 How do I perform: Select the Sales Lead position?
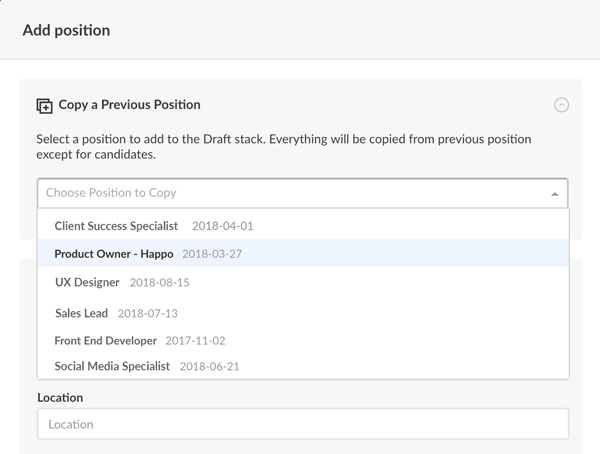pyautogui.click(x=303, y=313)
